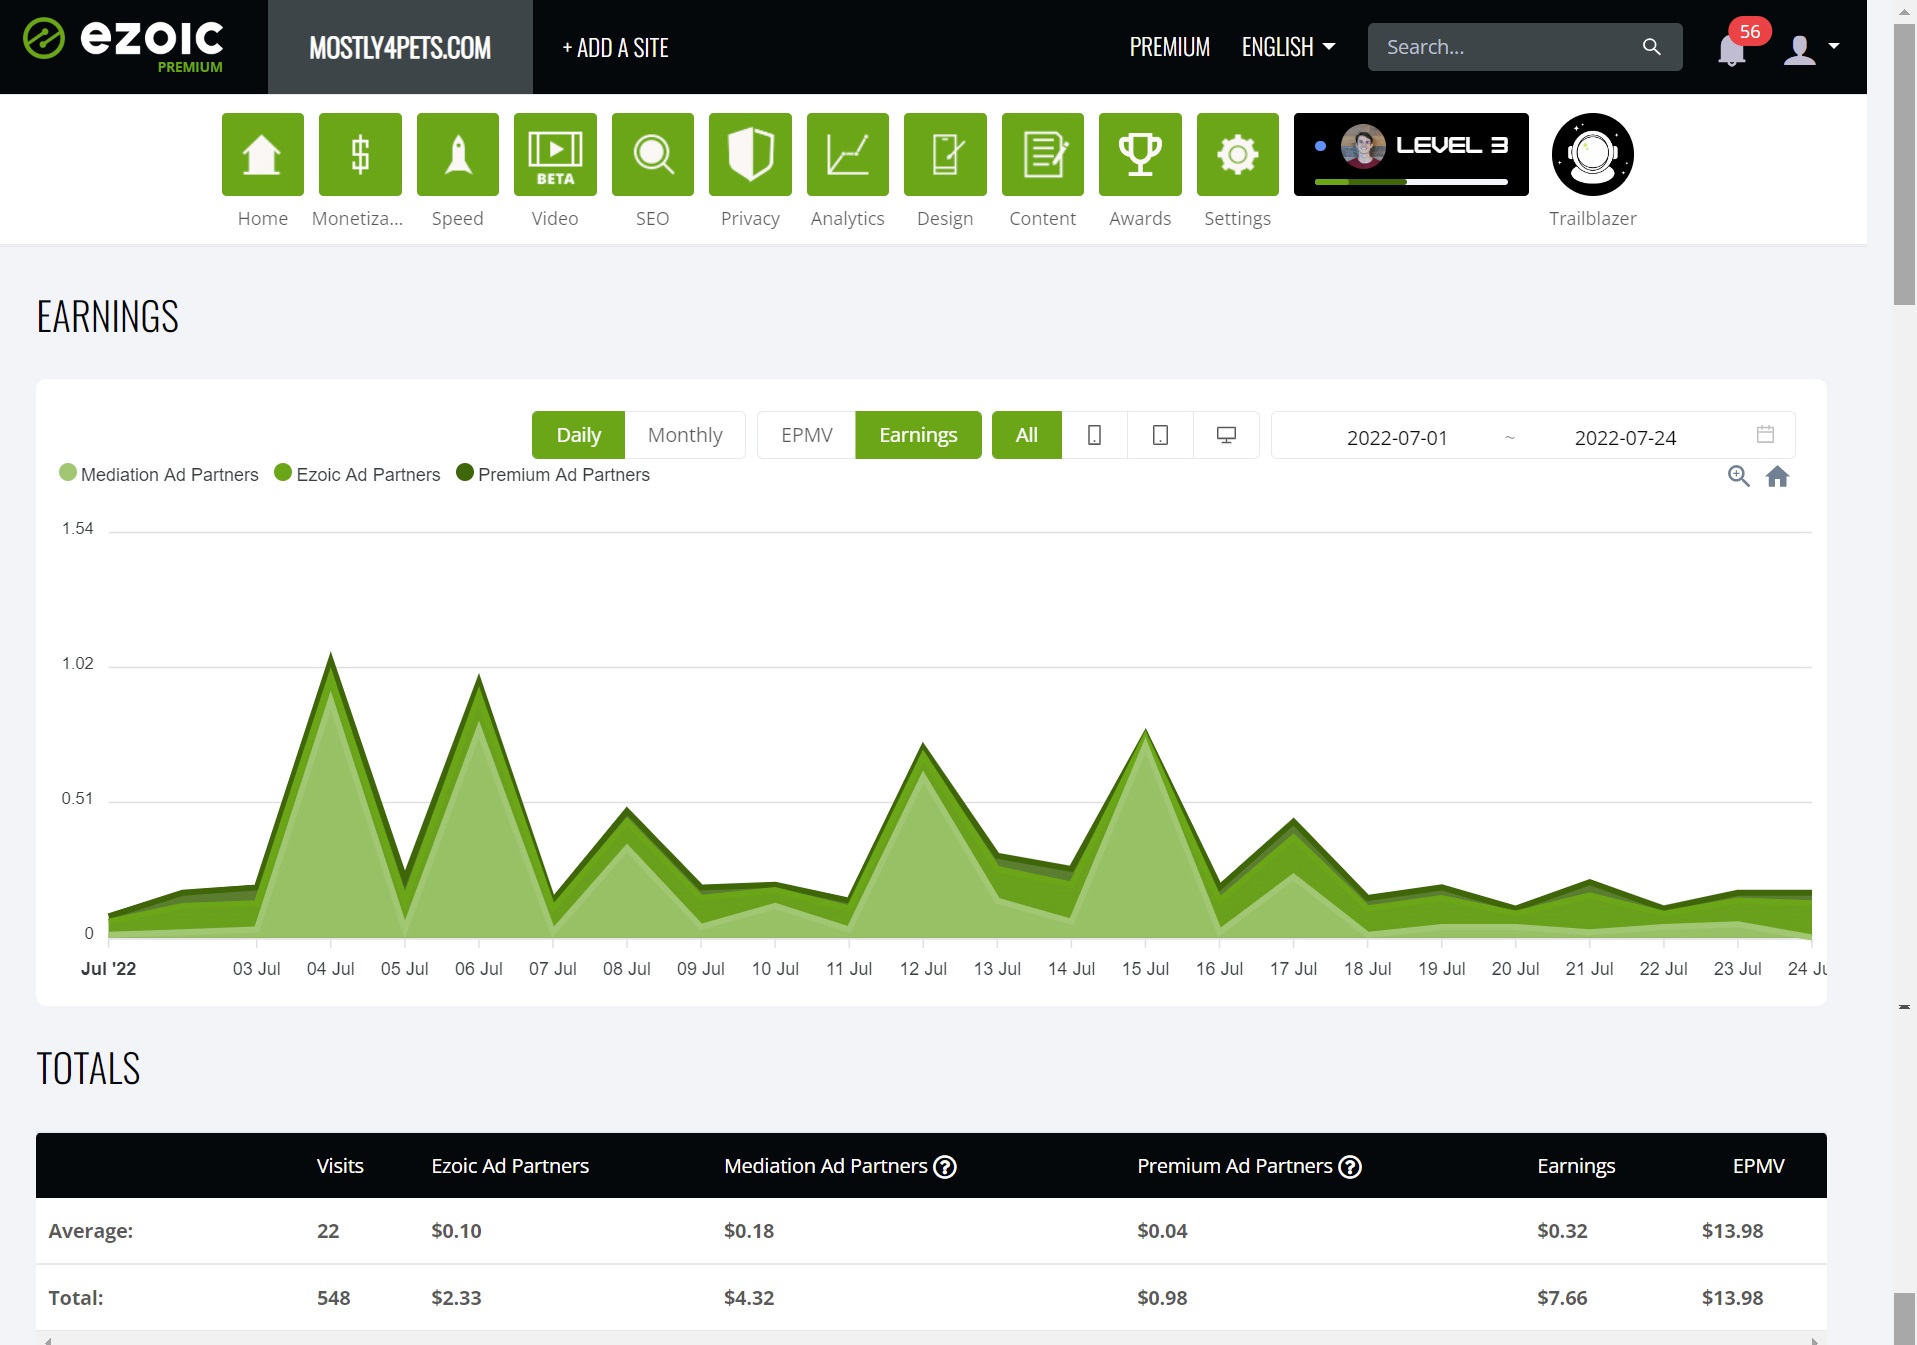Click the search magnifier icon
The image size is (1917, 1345).
point(1652,47)
